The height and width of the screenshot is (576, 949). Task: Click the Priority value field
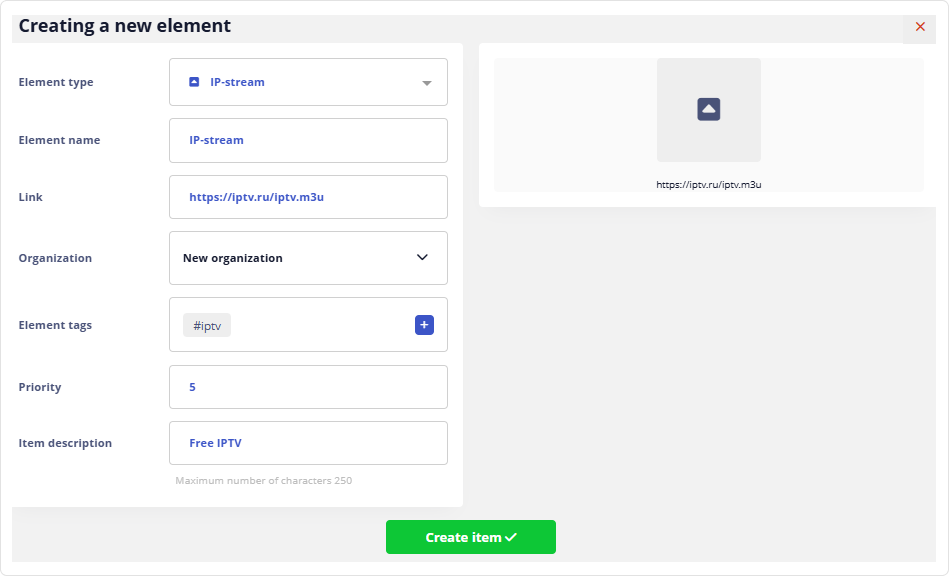click(308, 387)
